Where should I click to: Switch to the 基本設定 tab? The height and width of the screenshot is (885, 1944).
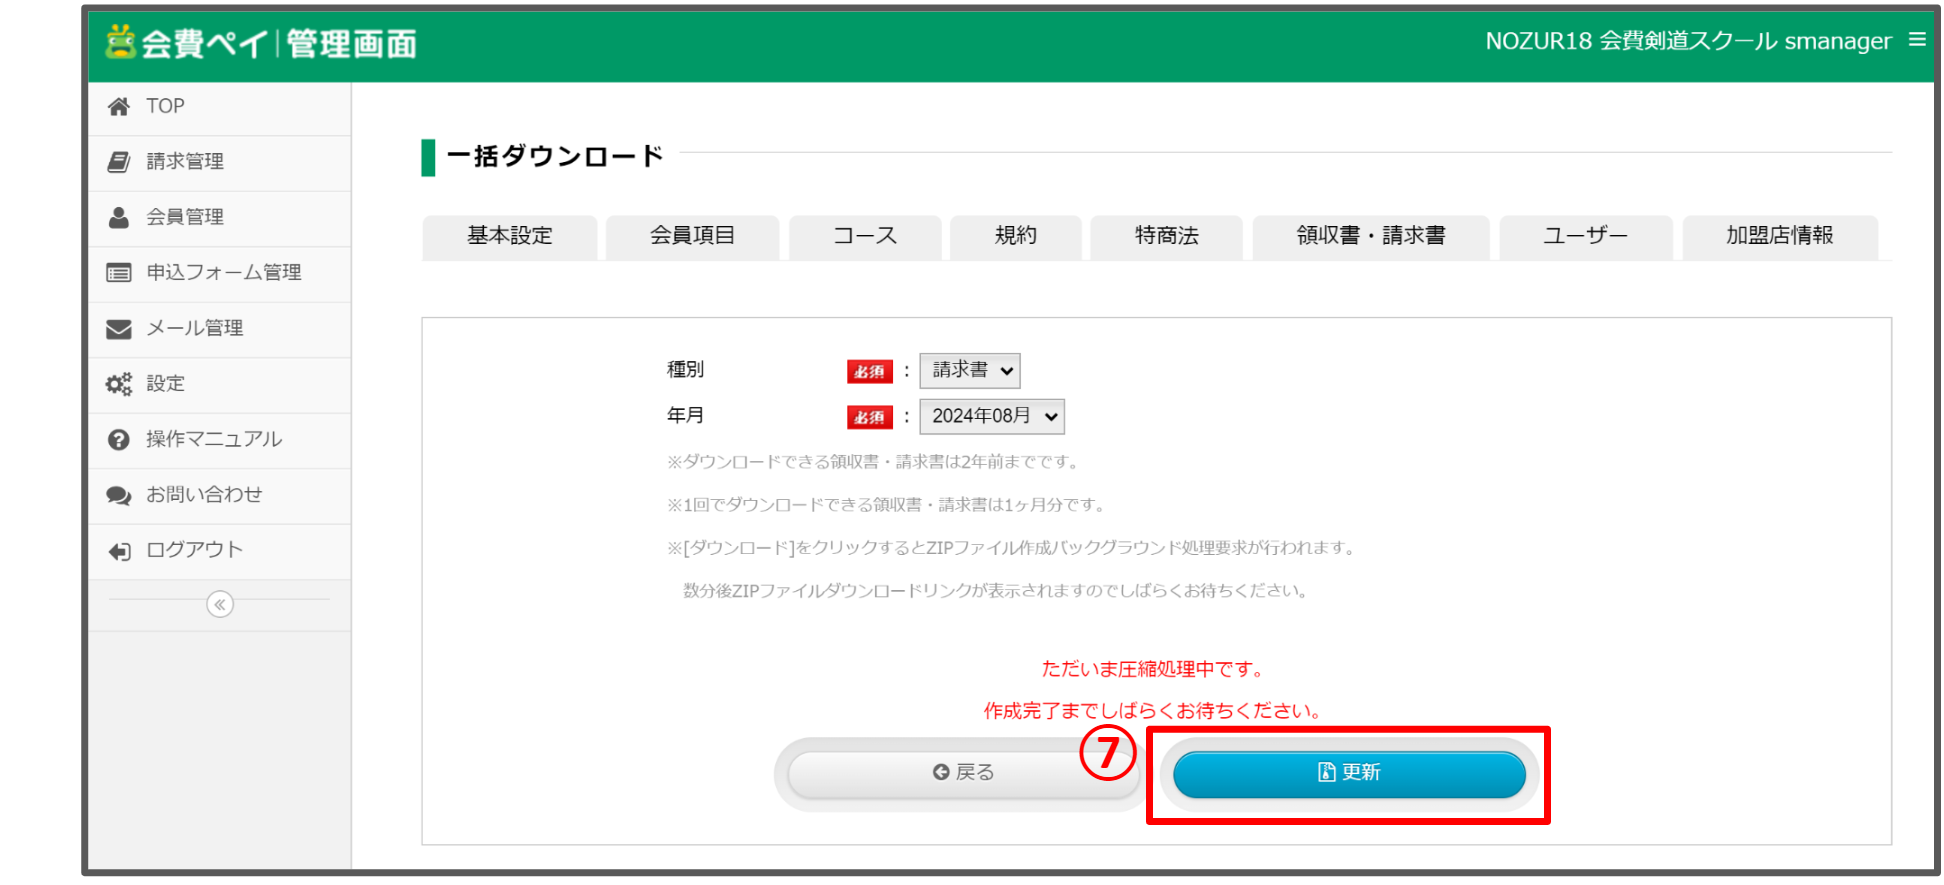[509, 237]
